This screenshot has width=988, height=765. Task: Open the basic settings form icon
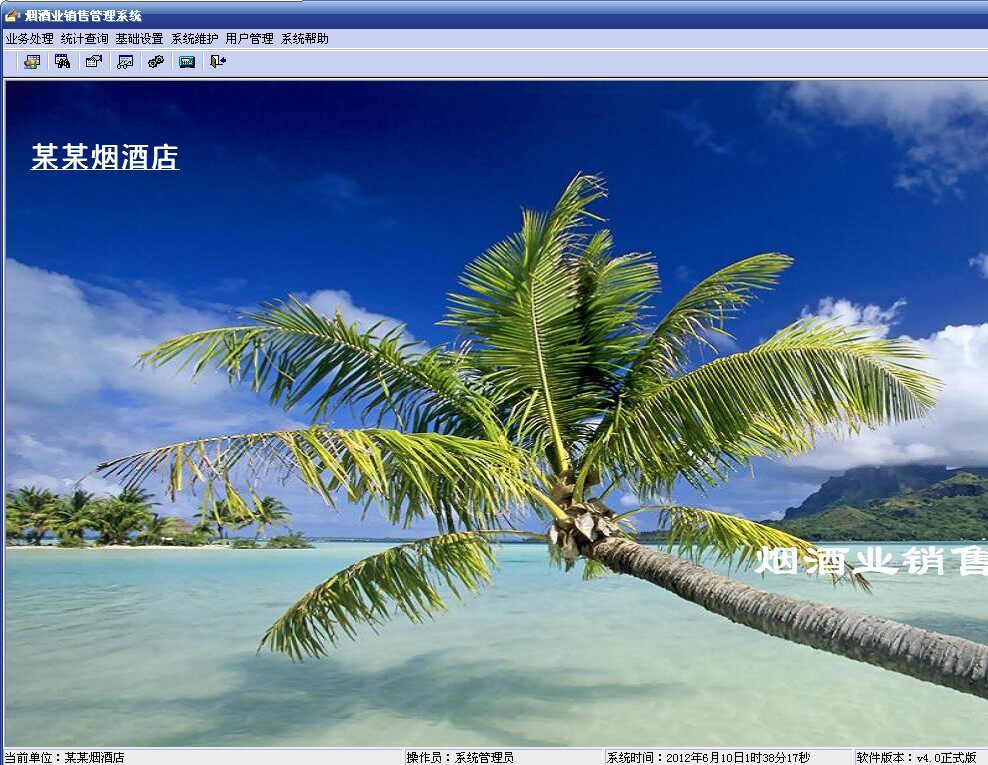pos(92,62)
